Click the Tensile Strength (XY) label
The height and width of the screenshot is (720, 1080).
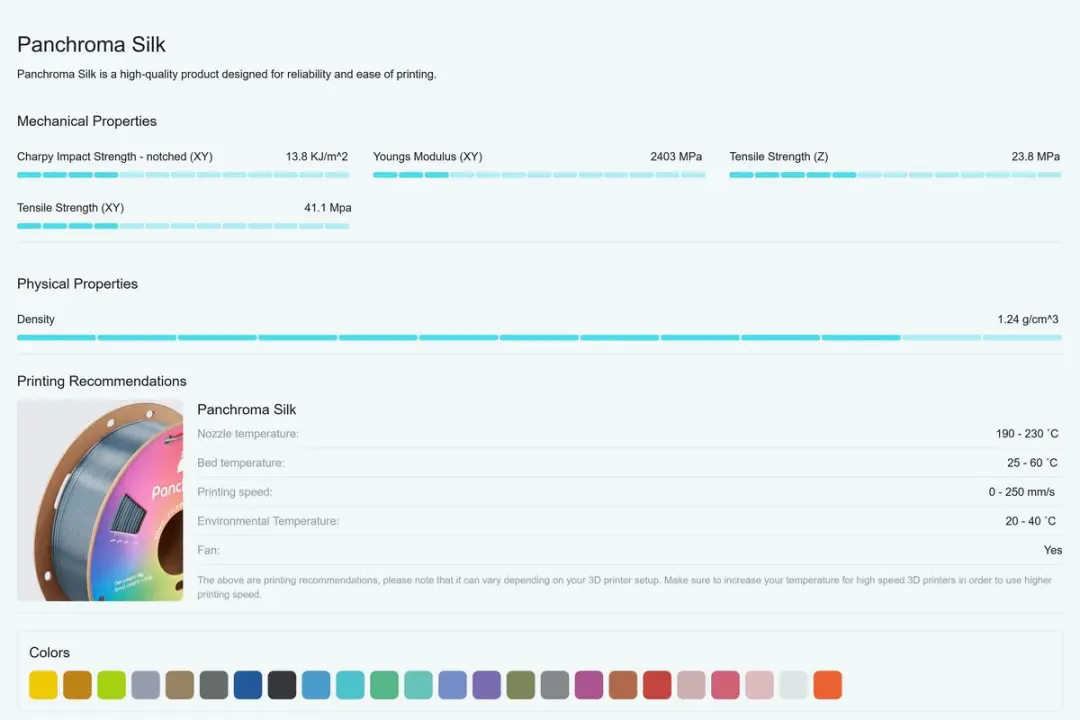pyautogui.click(x=70, y=208)
